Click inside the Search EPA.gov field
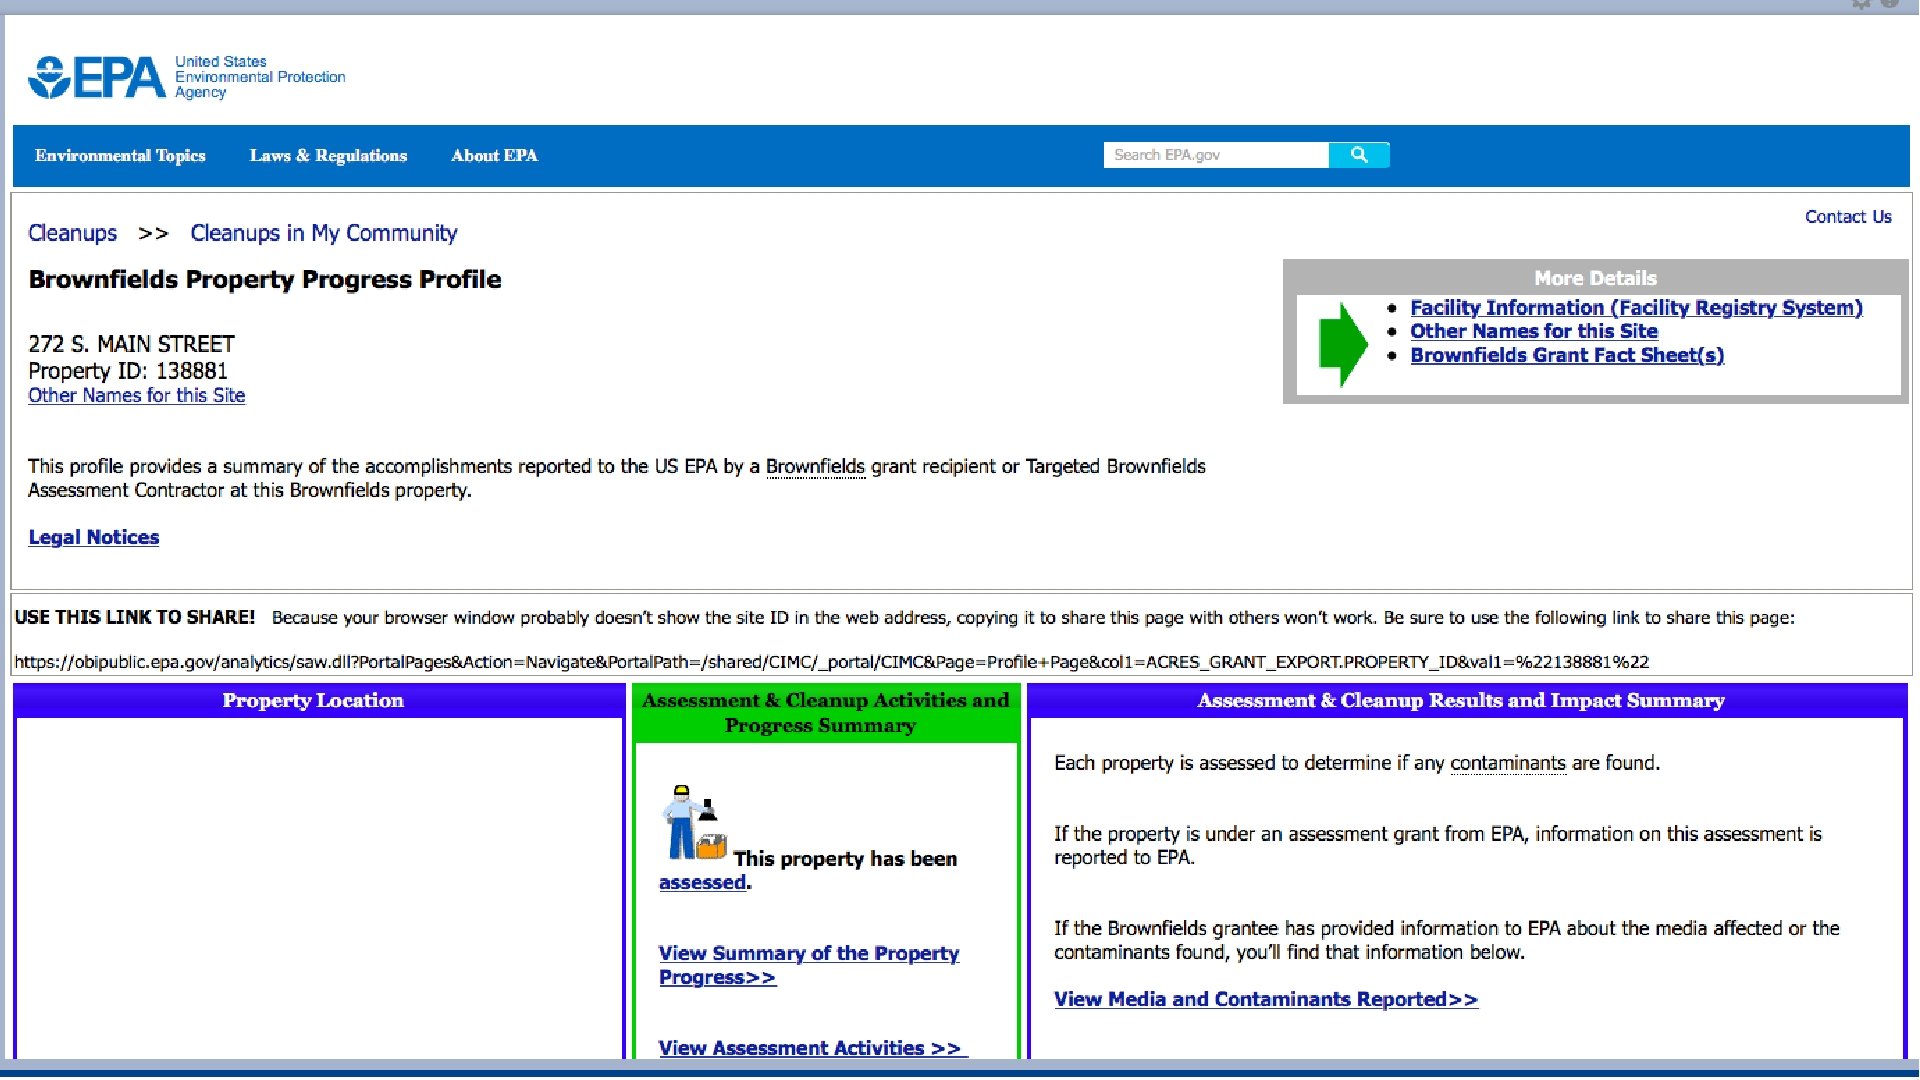 point(1215,155)
